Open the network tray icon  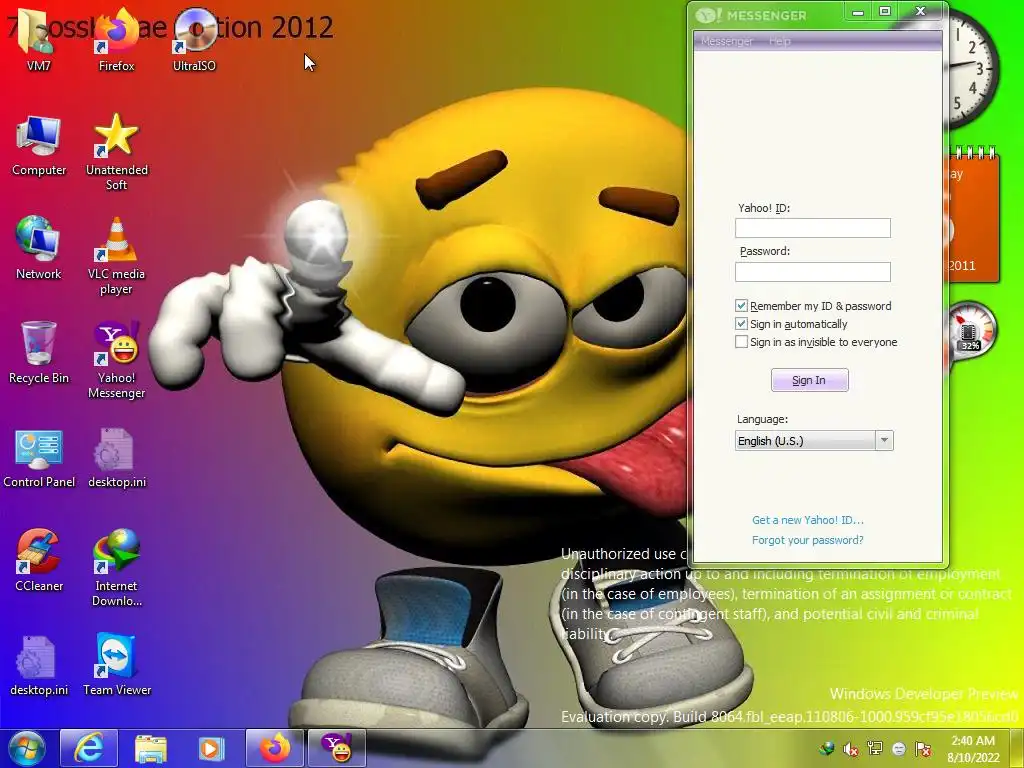click(x=874, y=748)
